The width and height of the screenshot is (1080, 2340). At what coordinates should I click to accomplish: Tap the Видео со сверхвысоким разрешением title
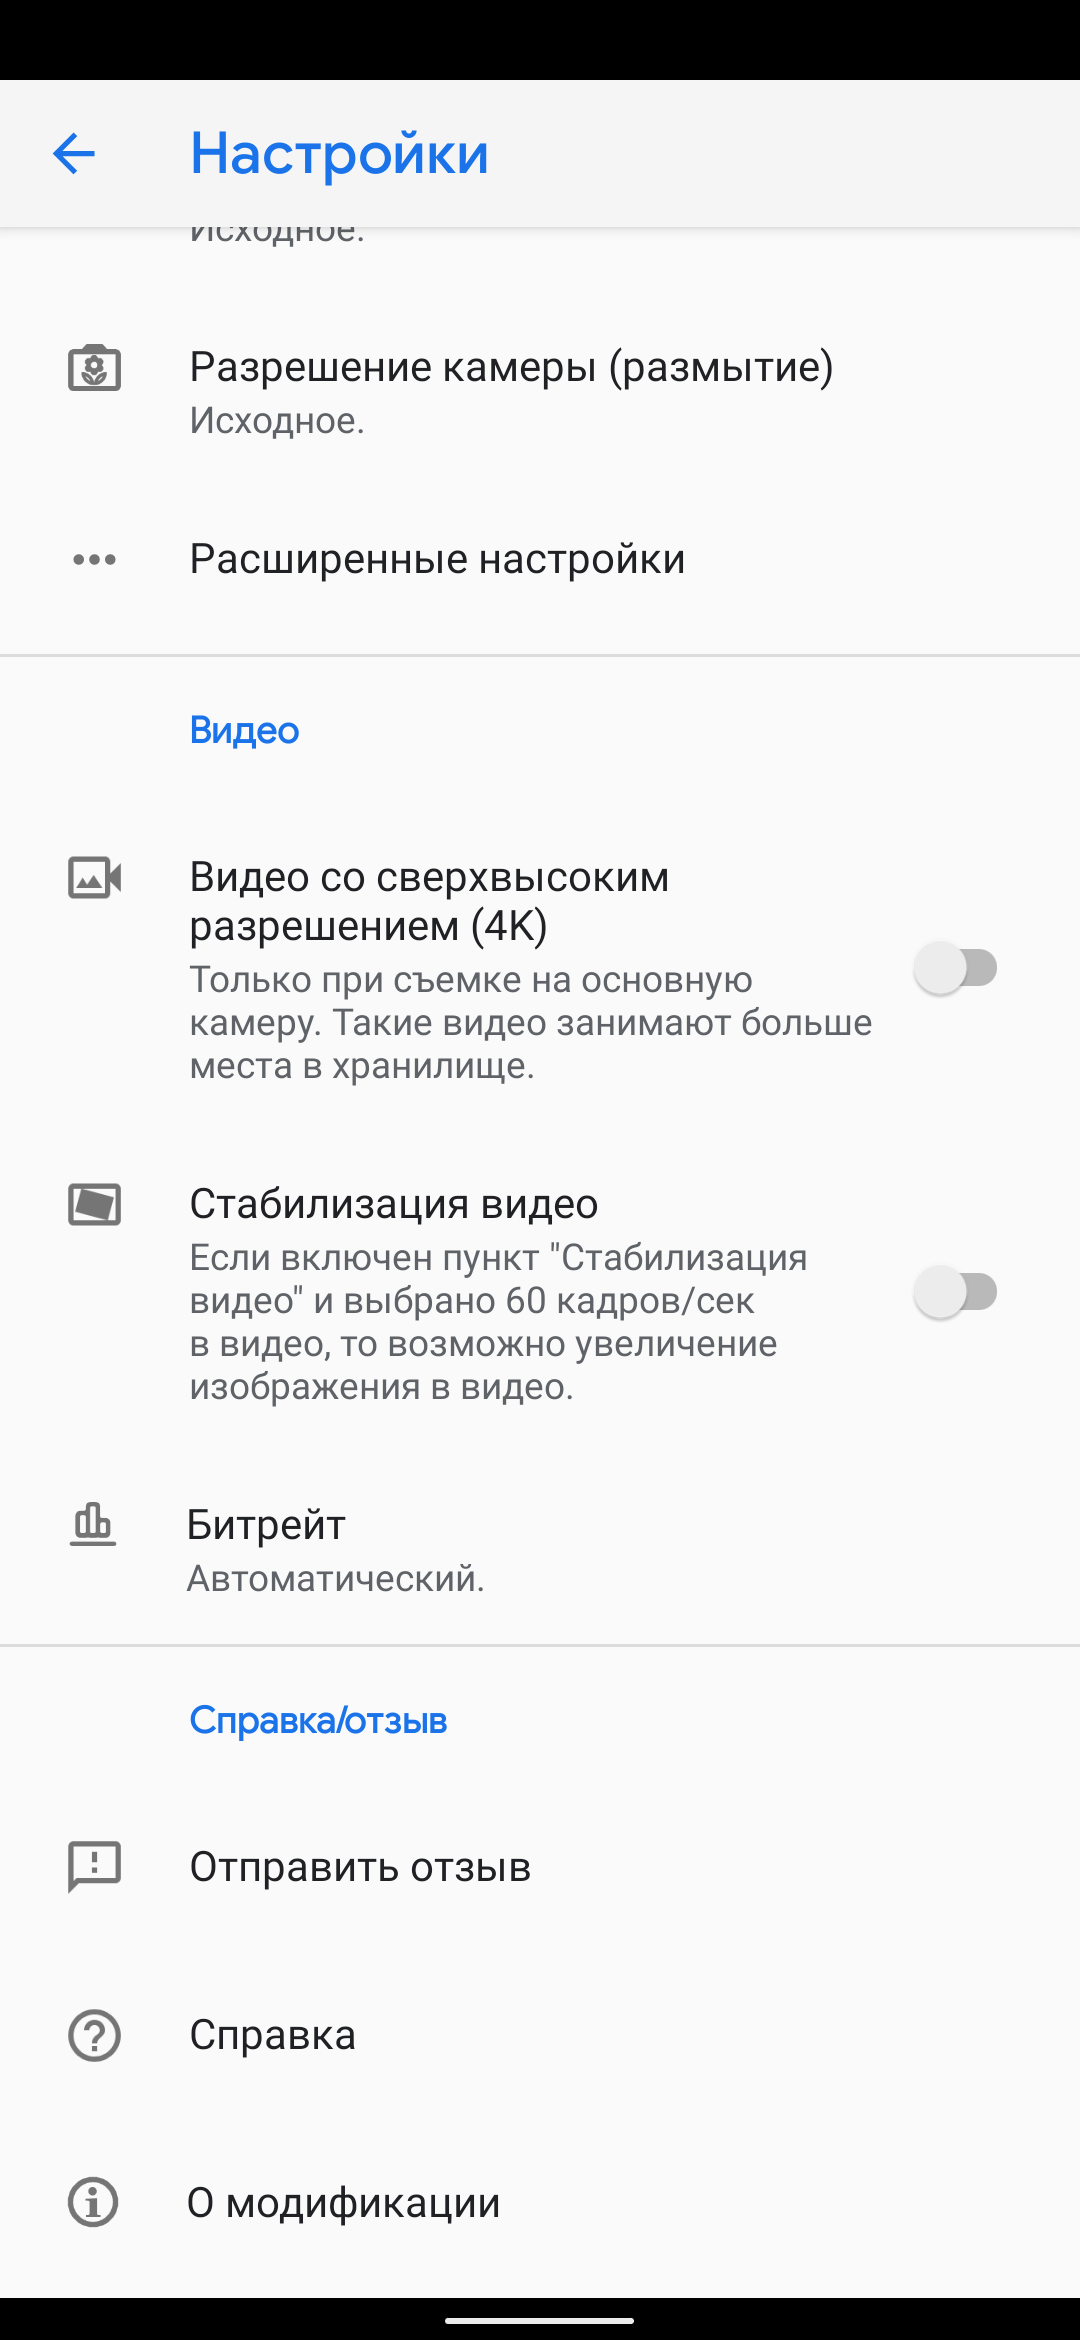coord(429,900)
